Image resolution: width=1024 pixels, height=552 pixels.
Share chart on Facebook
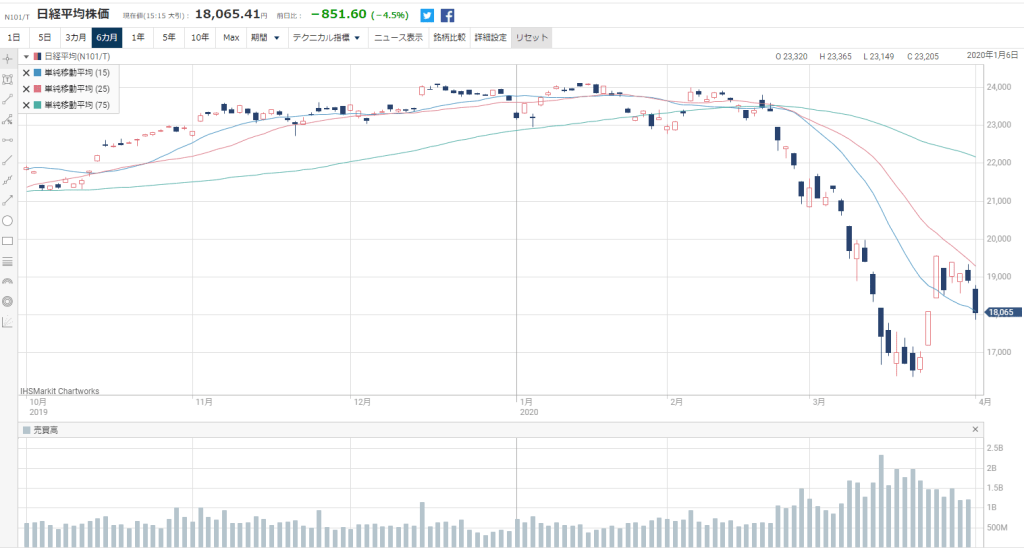tap(447, 15)
